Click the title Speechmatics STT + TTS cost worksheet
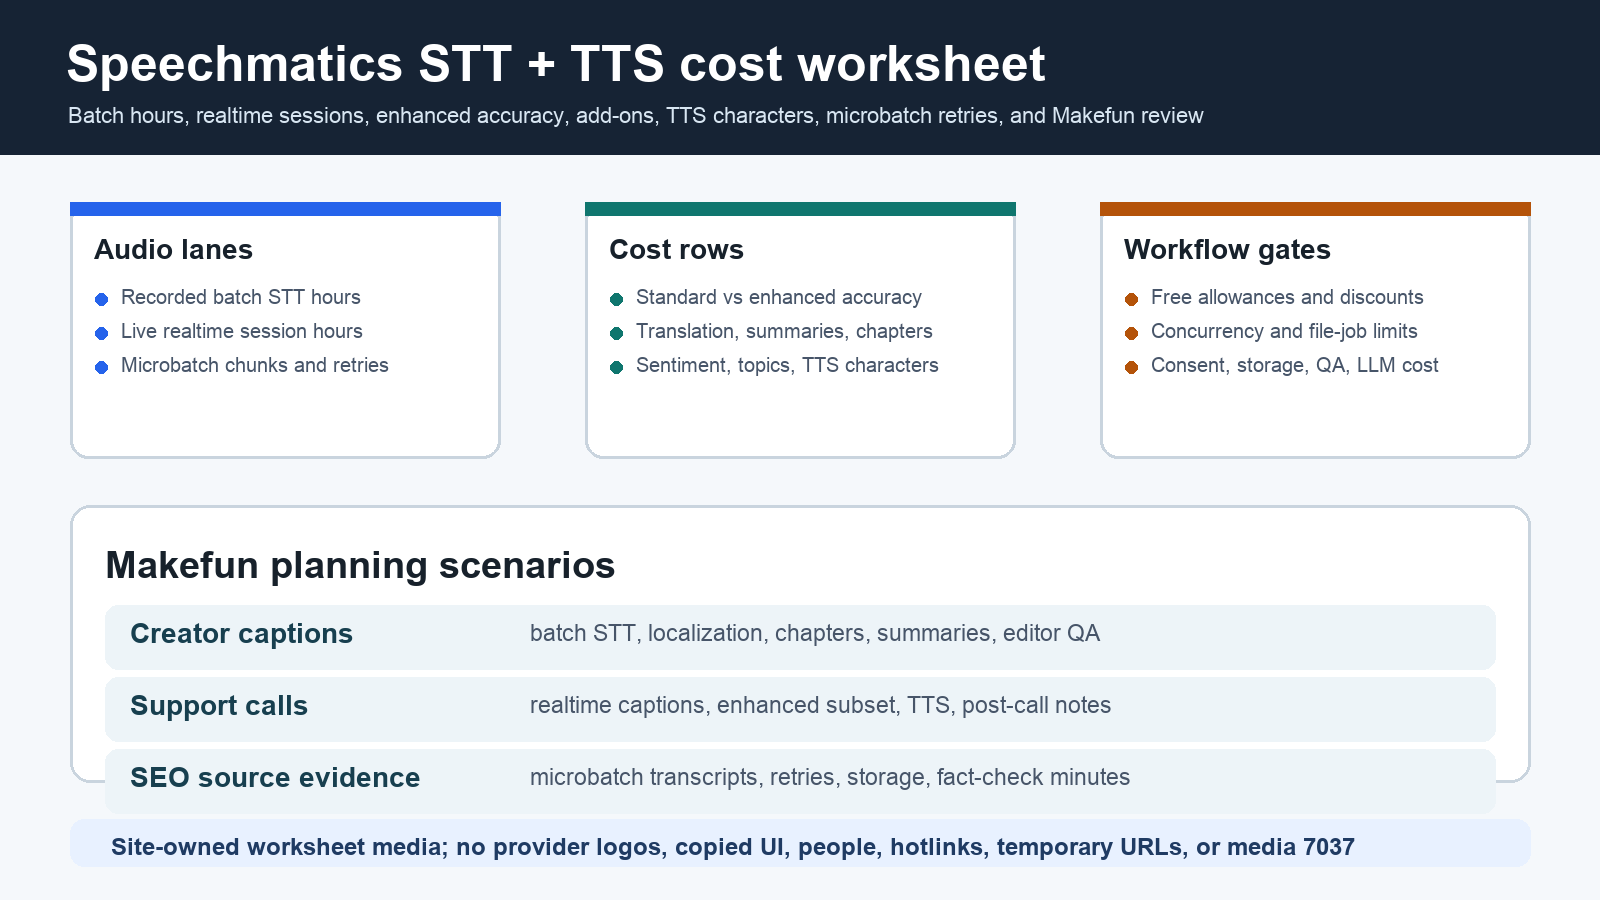The height and width of the screenshot is (900, 1600). 556,64
